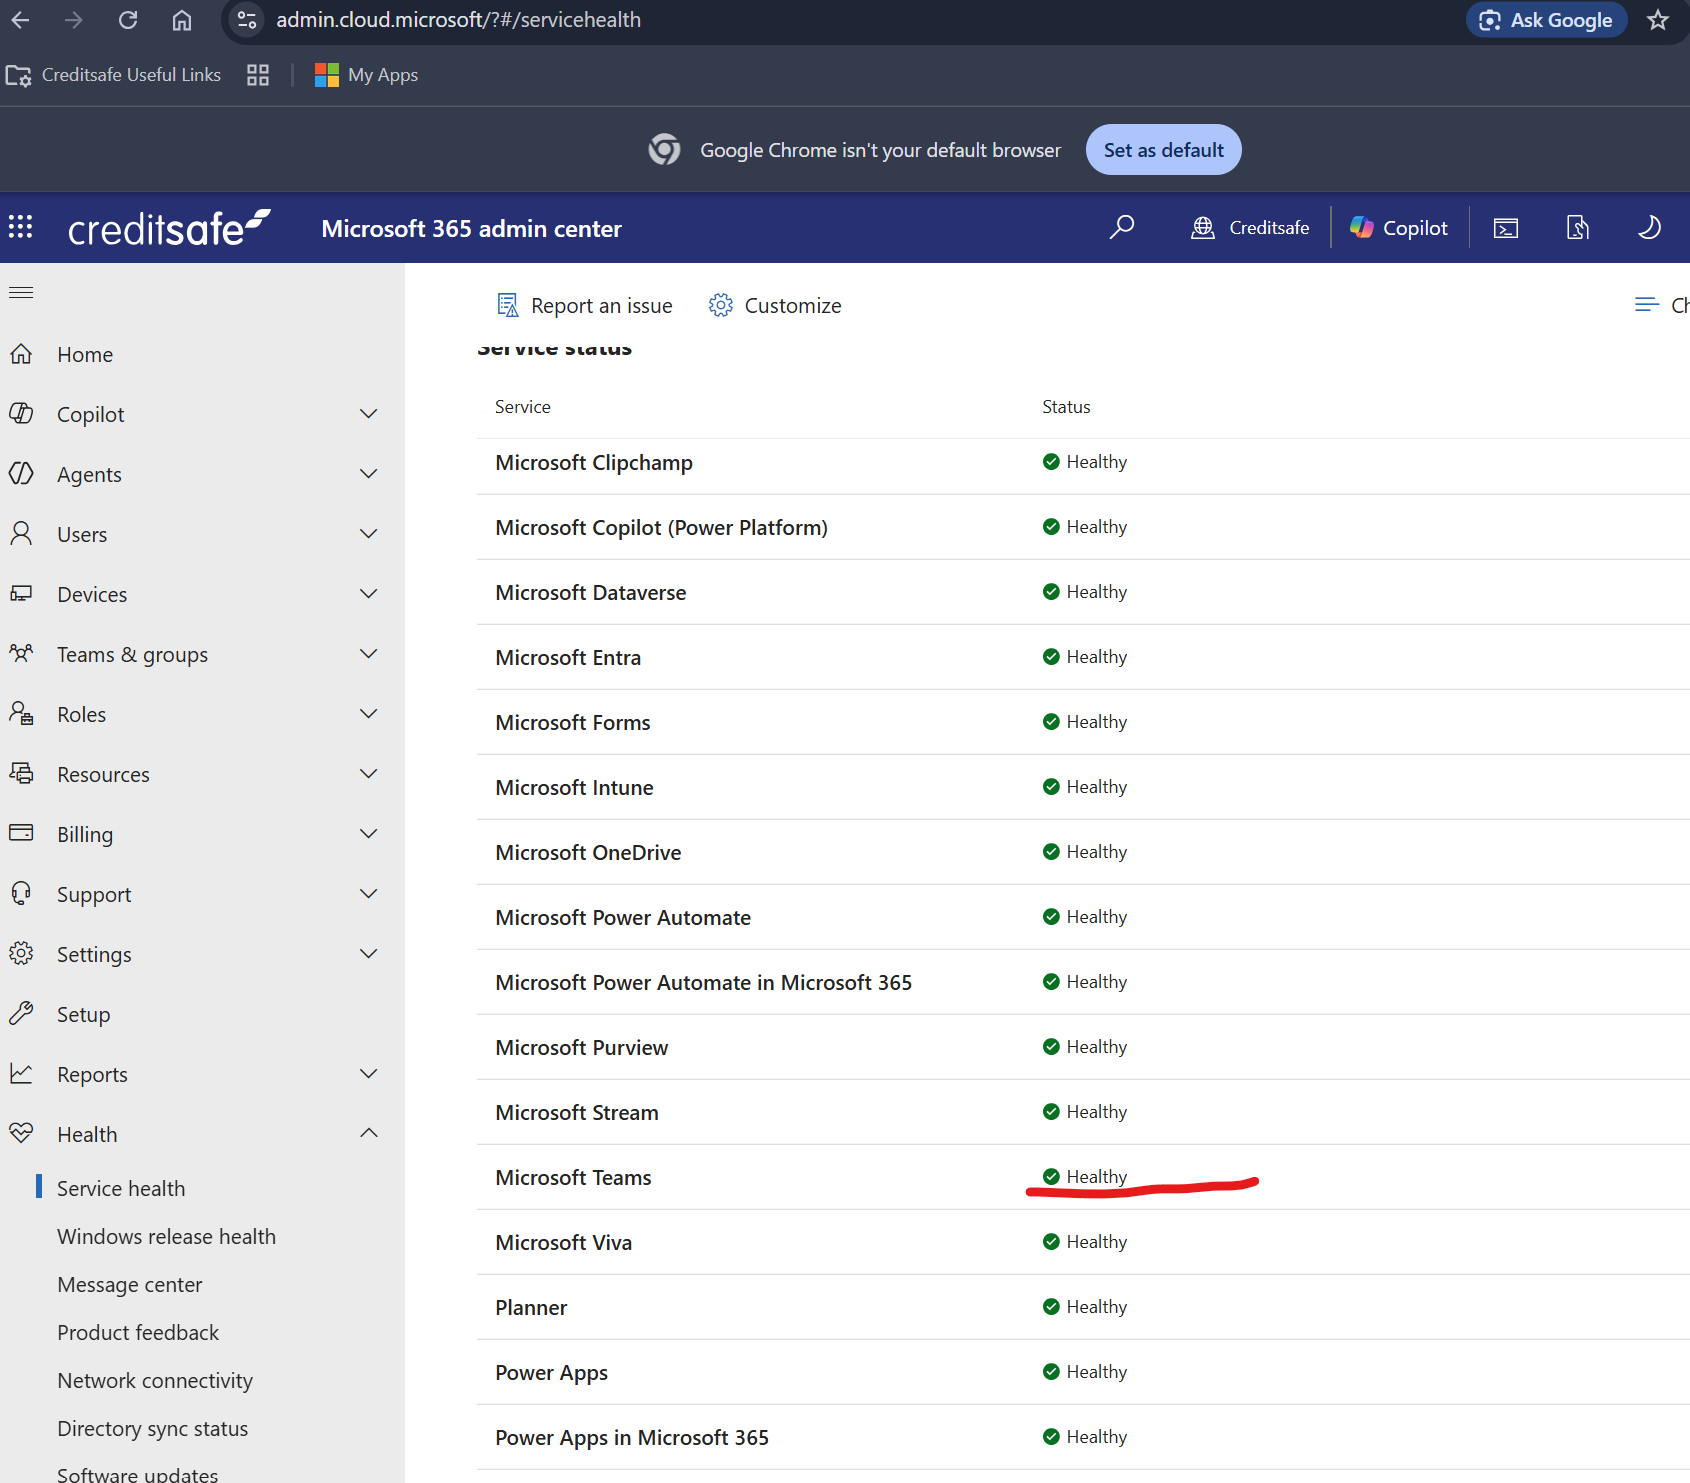
Task: Select the Planner service row
Action: 1083,1307
